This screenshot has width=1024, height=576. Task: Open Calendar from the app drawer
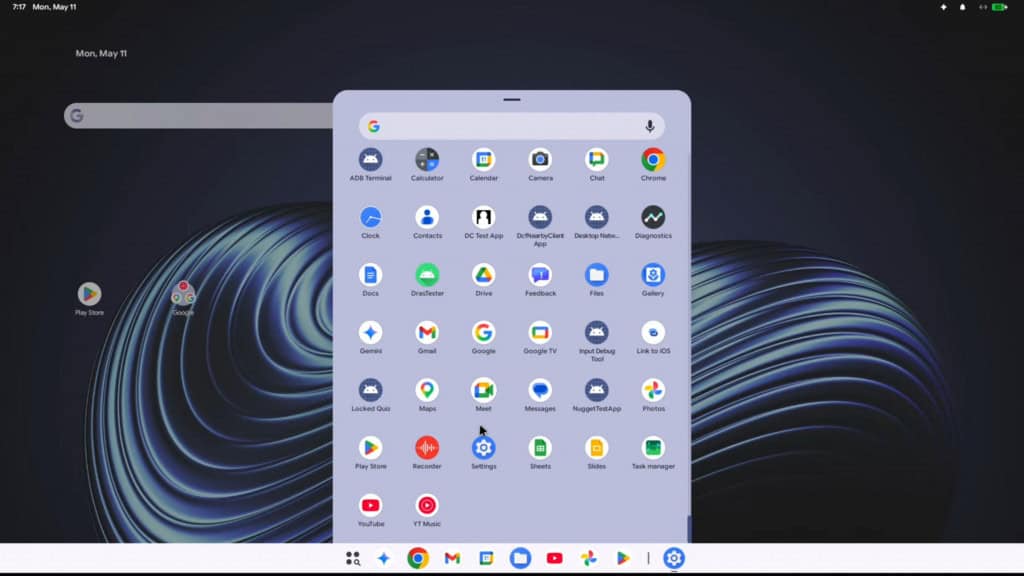[x=483, y=159]
